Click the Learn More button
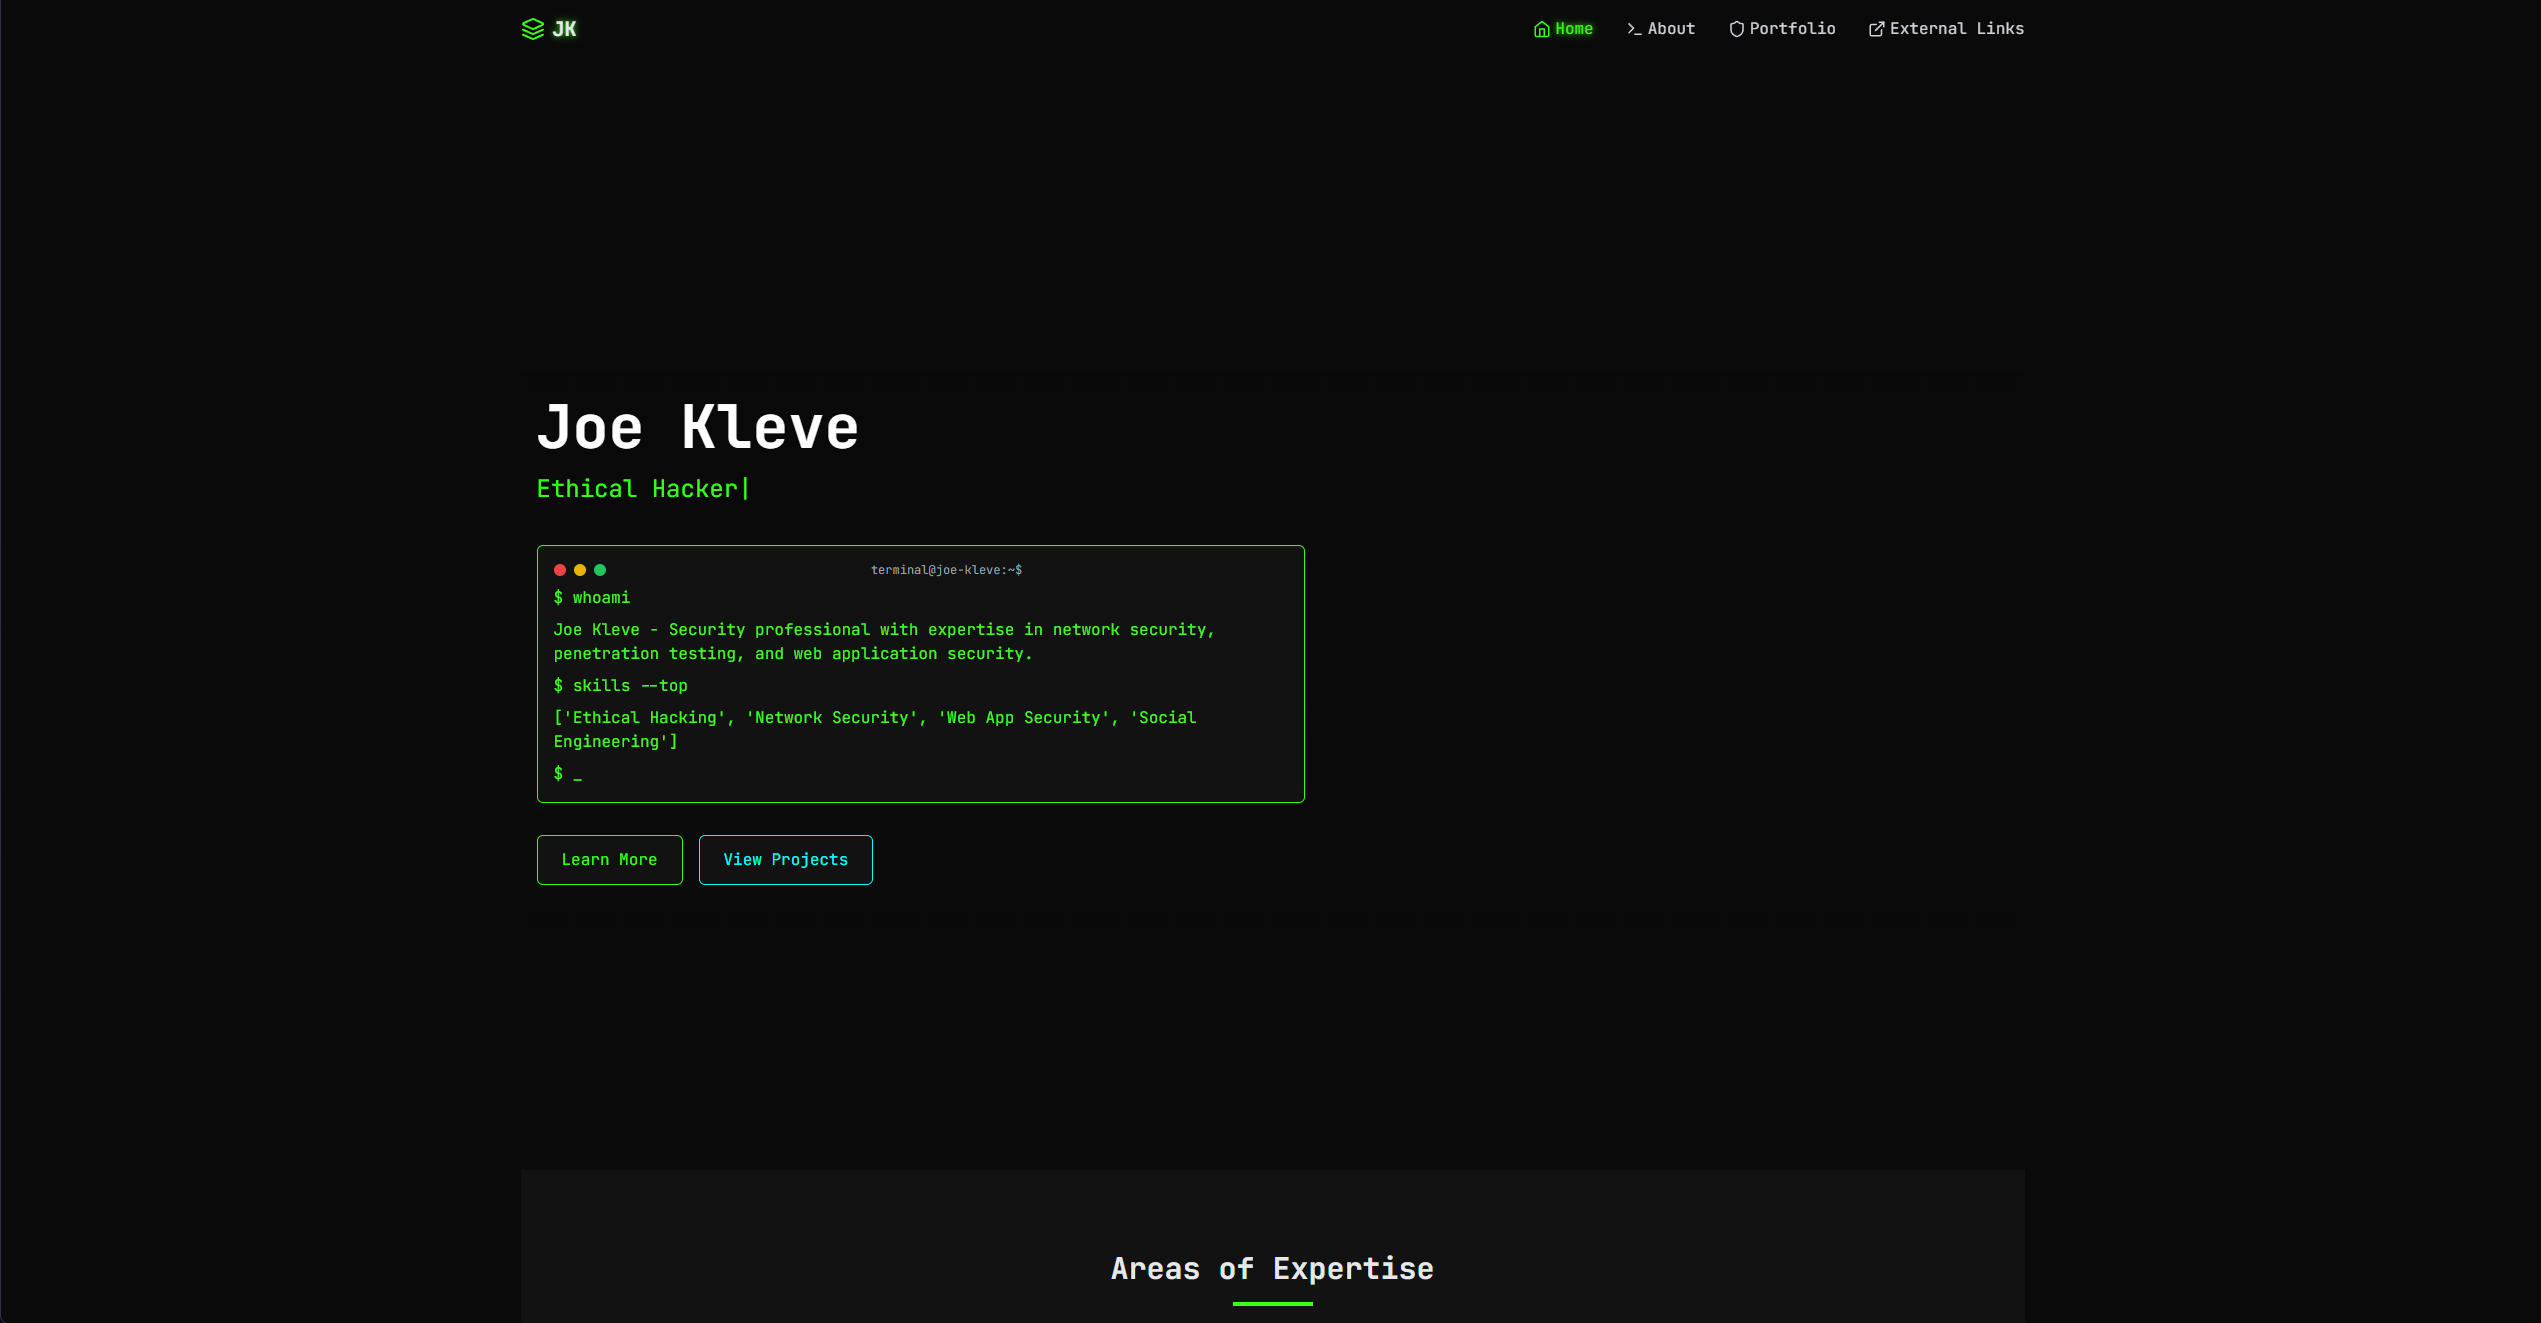Viewport: 2541px width, 1323px height. click(x=609, y=859)
